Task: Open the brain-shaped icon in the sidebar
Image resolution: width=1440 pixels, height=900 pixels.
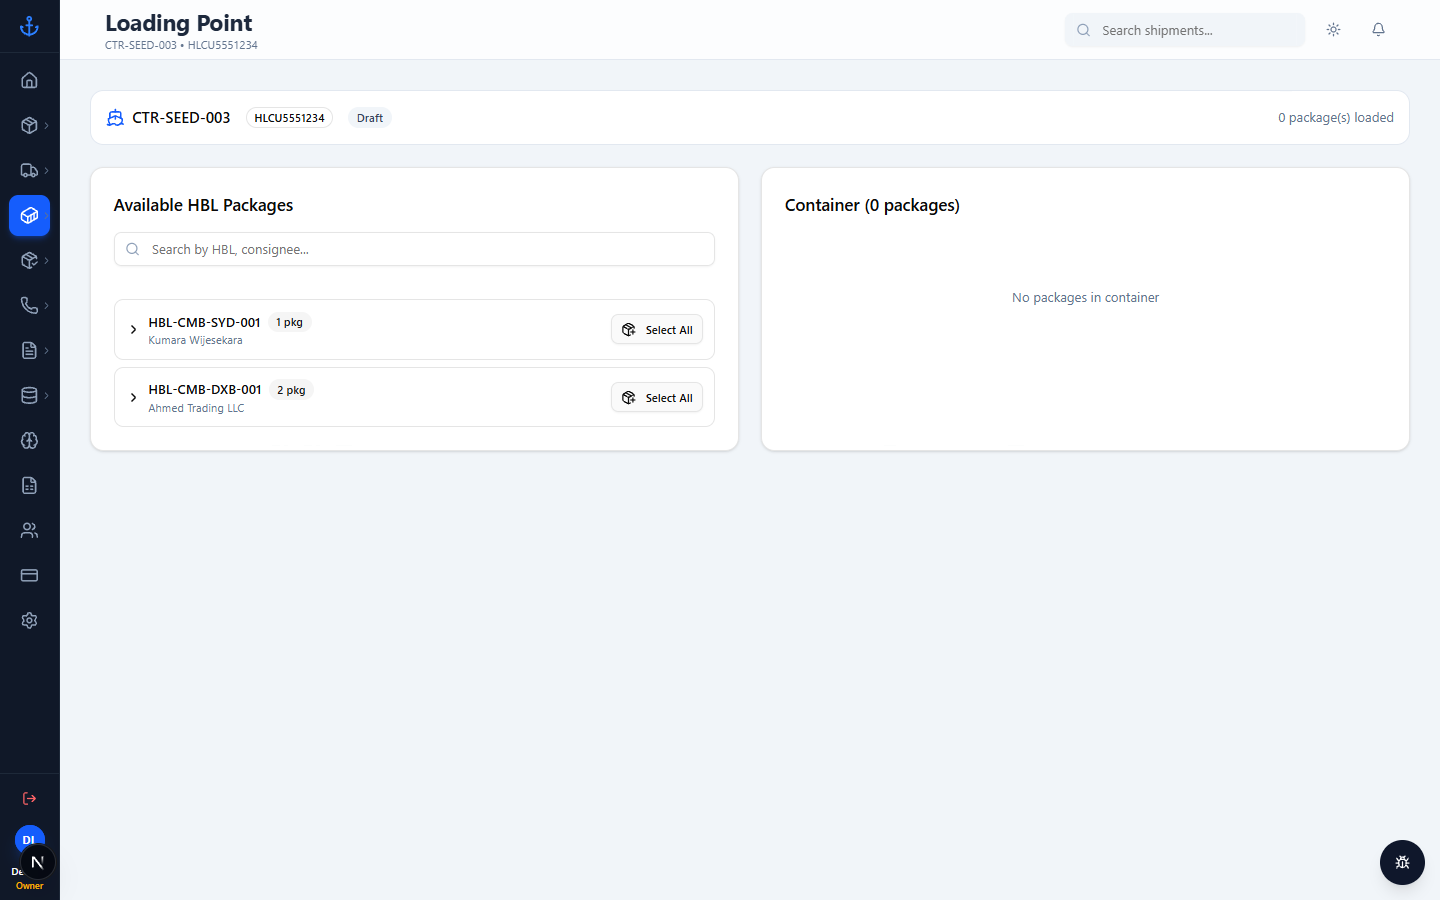Action: pos(29,440)
